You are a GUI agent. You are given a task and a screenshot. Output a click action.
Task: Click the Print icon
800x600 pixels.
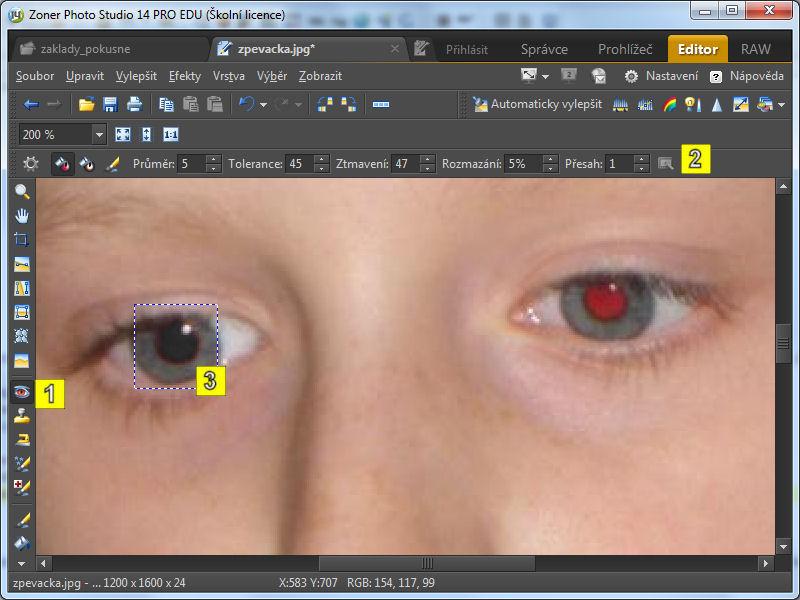click(x=134, y=105)
